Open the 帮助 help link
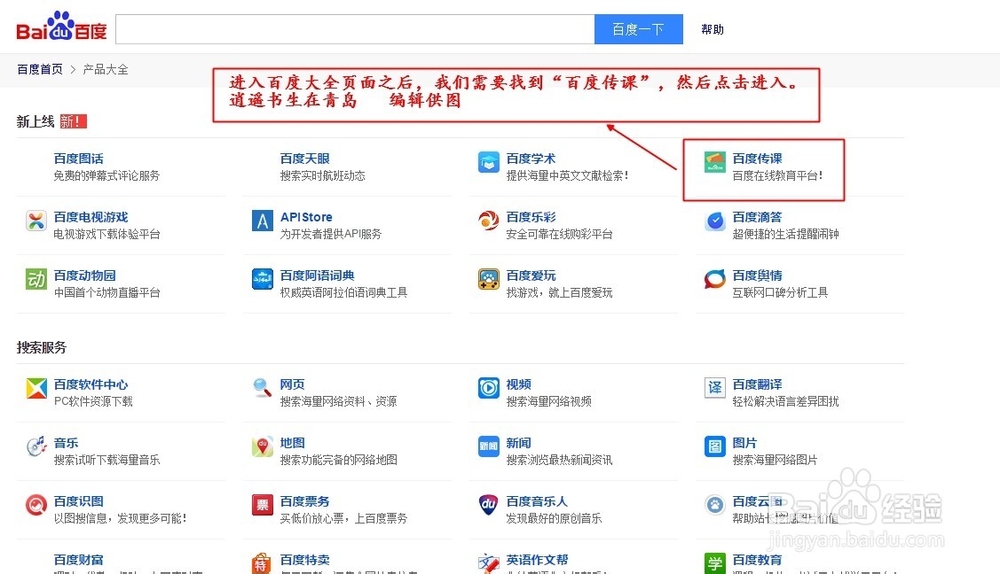Screen dimensions: 1000x574 (x=712, y=29)
